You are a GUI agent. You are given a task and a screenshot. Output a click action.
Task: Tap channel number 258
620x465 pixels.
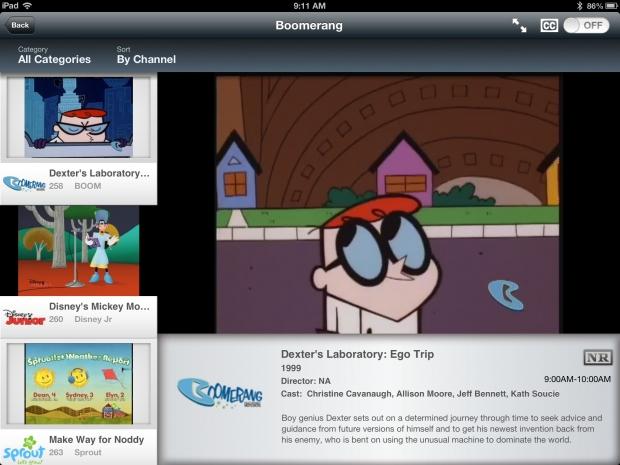(x=56, y=186)
